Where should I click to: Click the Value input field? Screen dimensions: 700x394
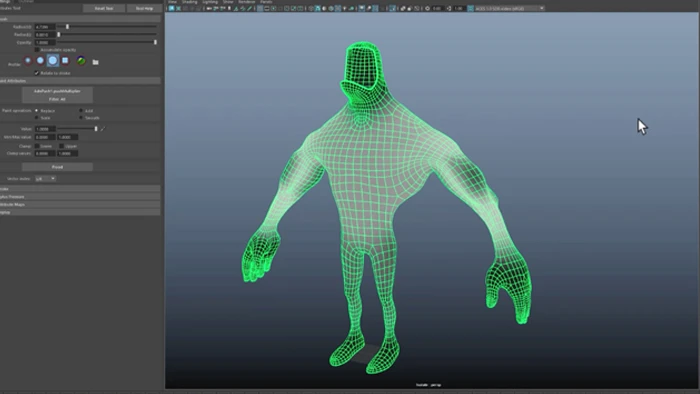(x=45, y=129)
